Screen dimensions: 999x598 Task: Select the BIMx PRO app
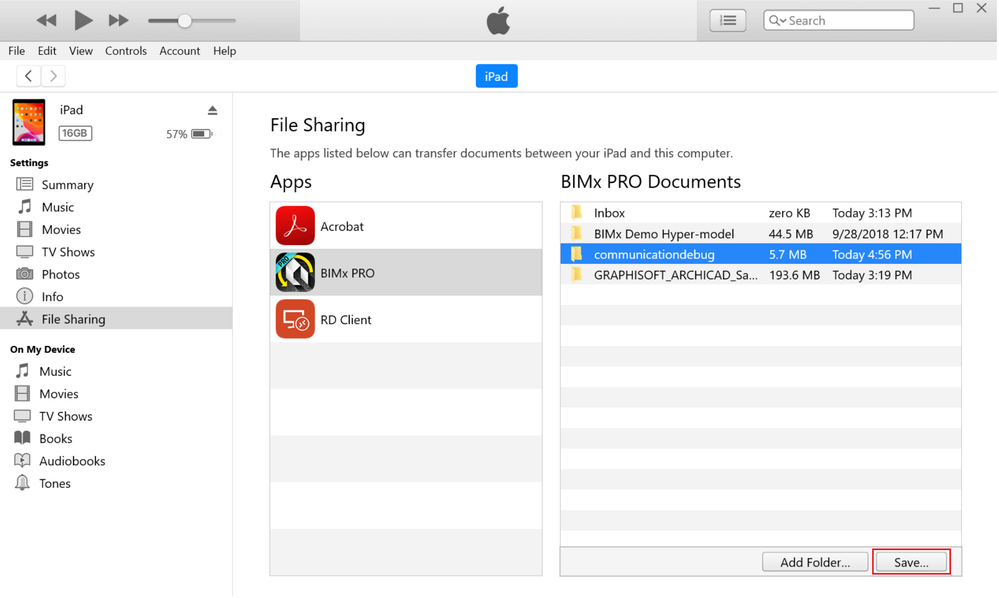(x=347, y=273)
